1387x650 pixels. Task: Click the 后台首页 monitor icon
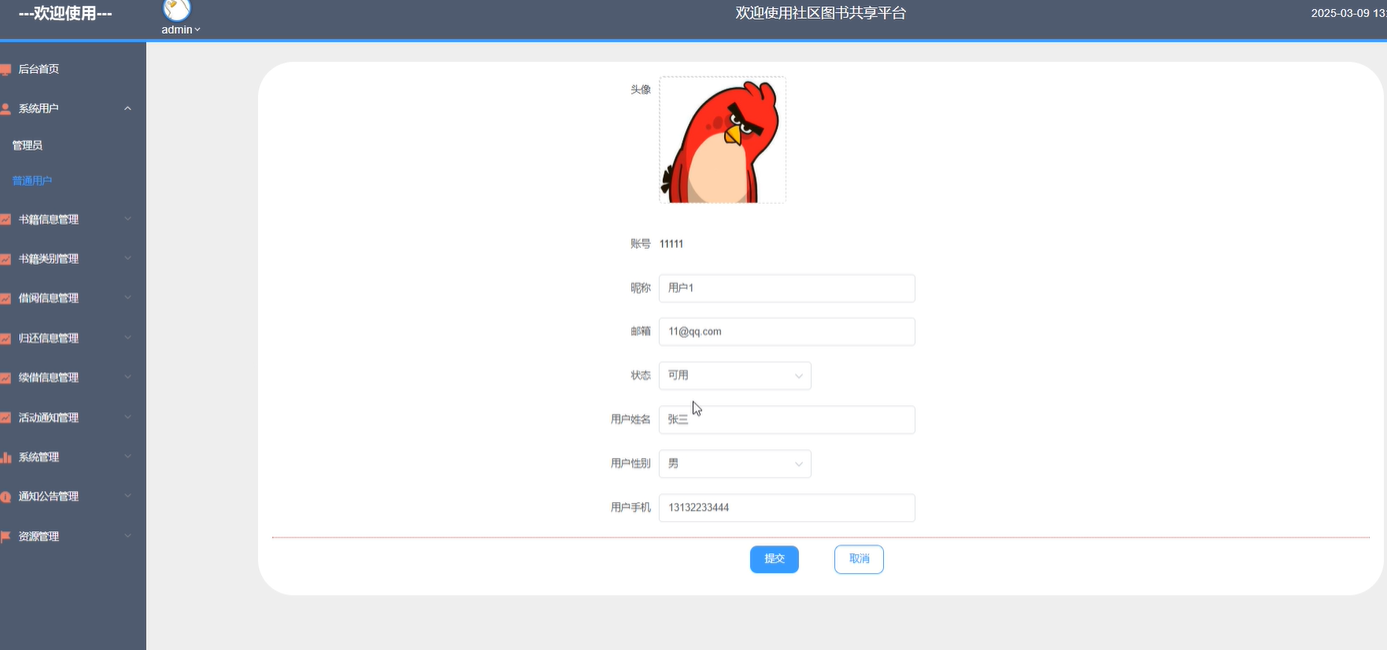tap(5, 69)
